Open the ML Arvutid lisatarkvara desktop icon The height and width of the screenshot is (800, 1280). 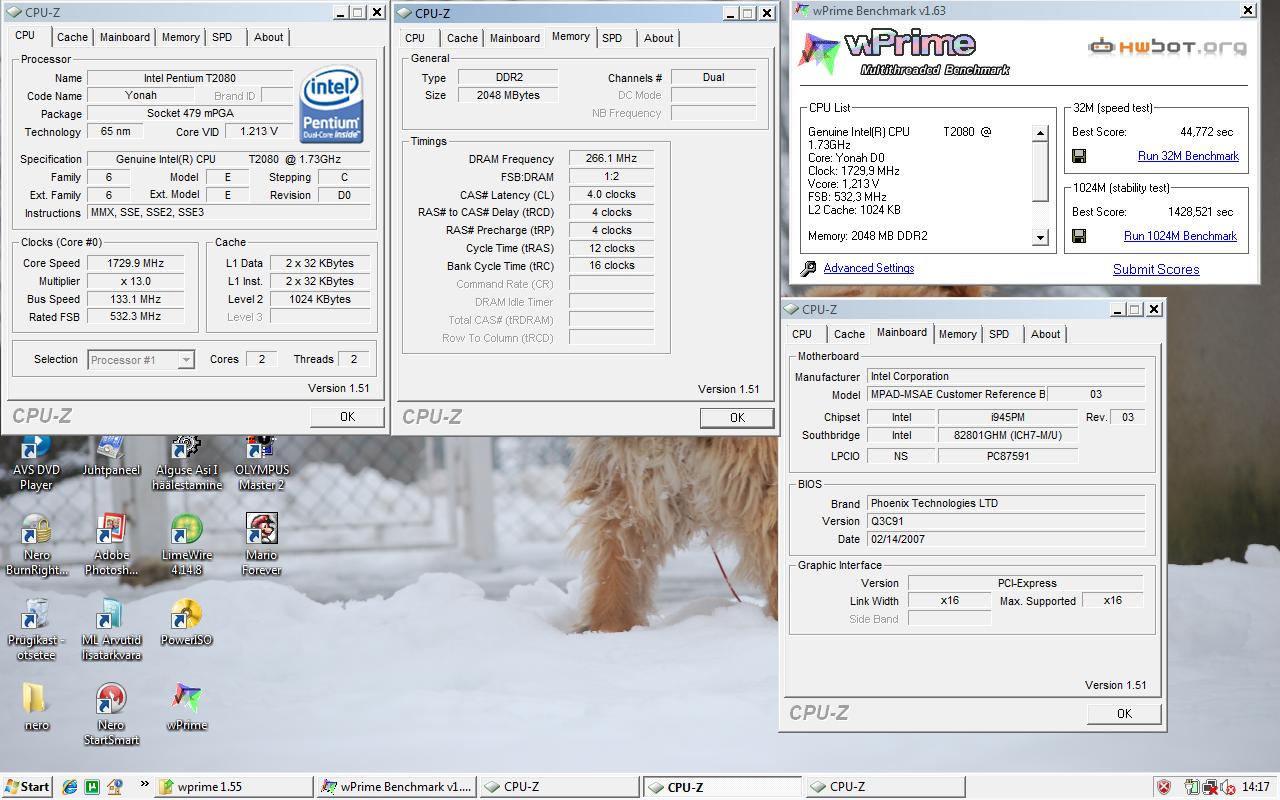[111, 630]
